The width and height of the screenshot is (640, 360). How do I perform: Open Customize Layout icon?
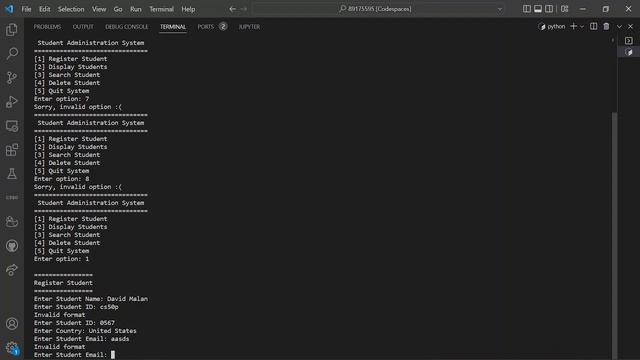pyautogui.click(x=564, y=9)
